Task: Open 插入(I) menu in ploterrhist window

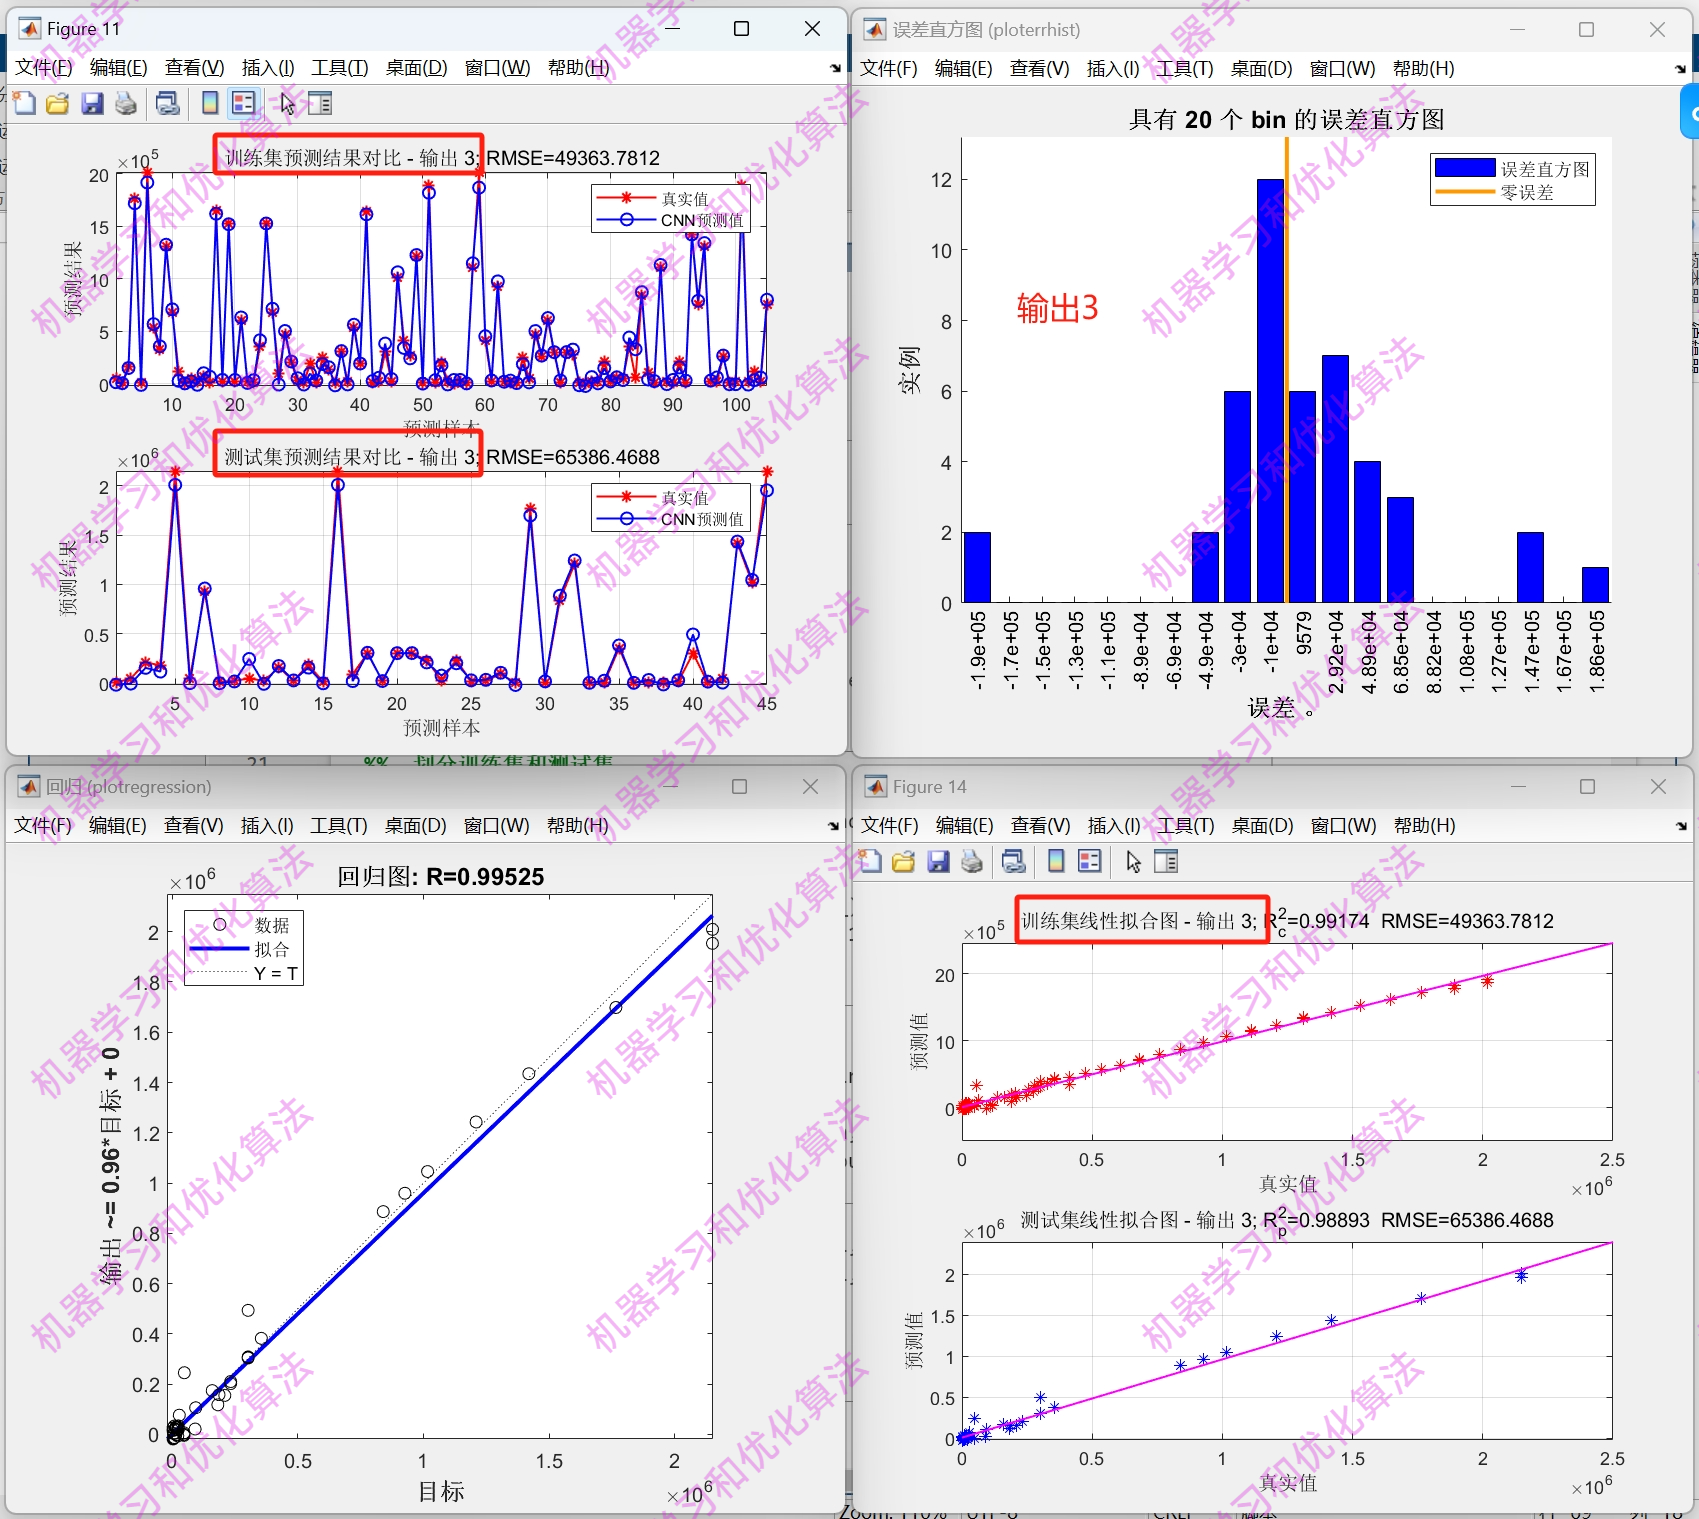Action: pyautogui.click(x=1113, y=68)
